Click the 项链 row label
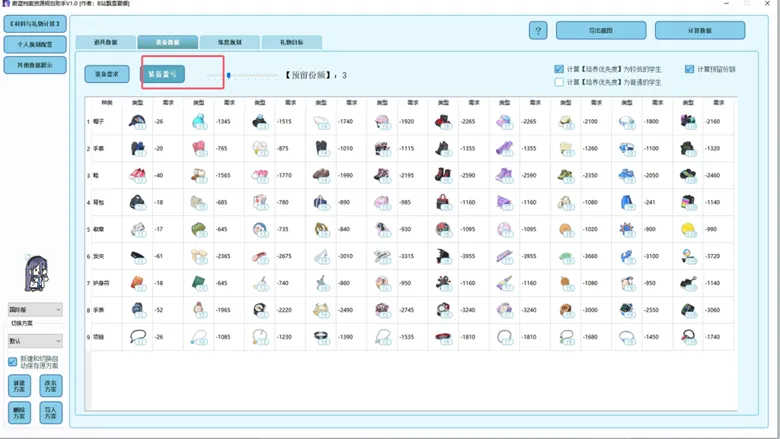 pos(98,337)
